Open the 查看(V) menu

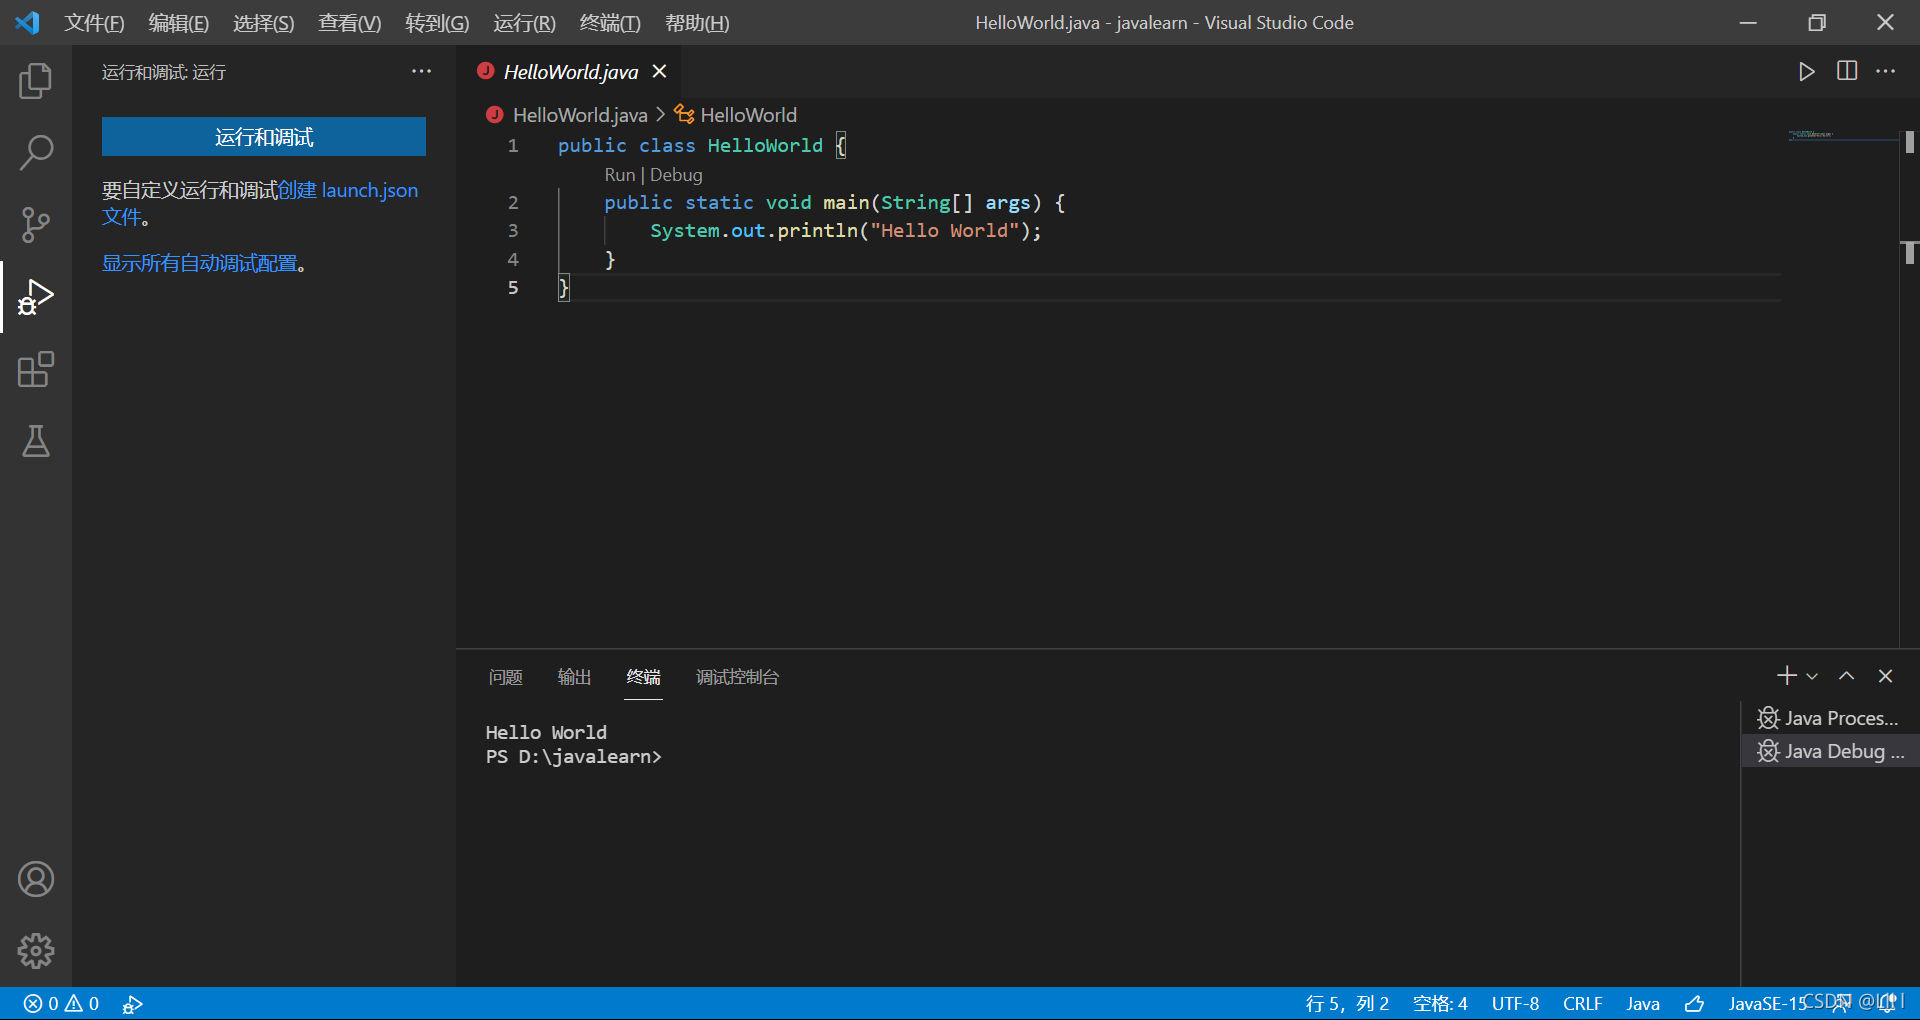pos(350,23)
